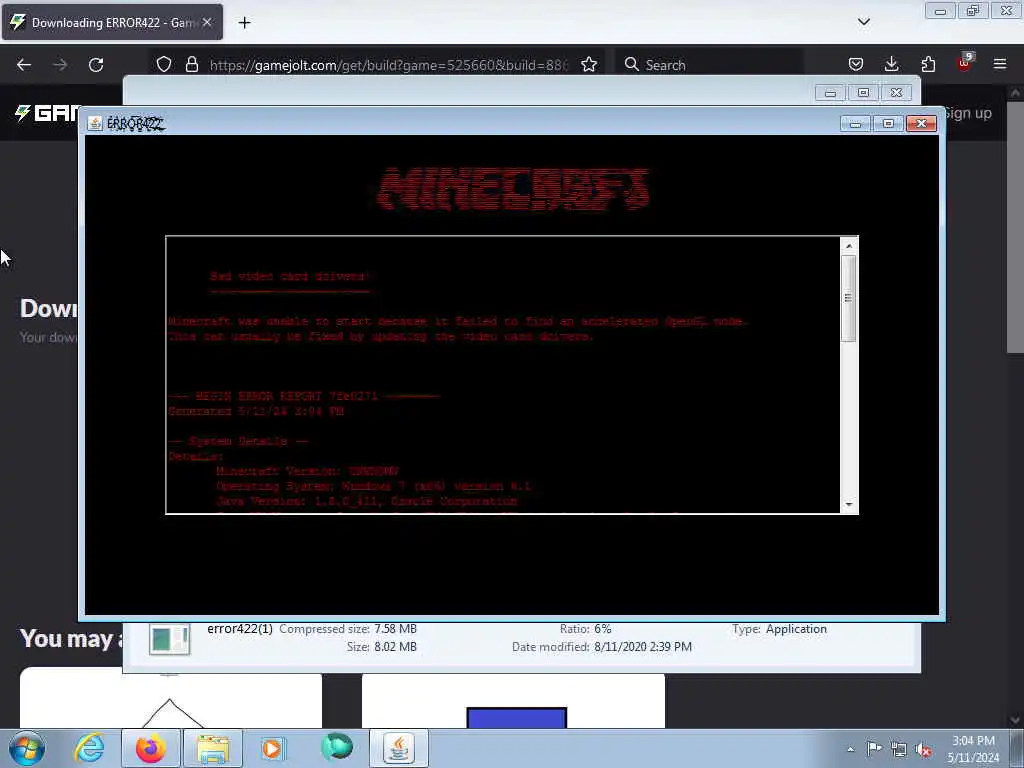Click the second recommended game thumbnail with blue block
The height and width of the screenshot is (768, 1024).
click(513, 700)
